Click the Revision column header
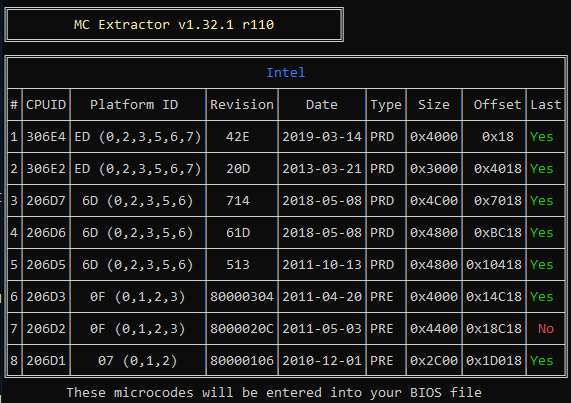The image size is (571, 403). tap(242, 105)
